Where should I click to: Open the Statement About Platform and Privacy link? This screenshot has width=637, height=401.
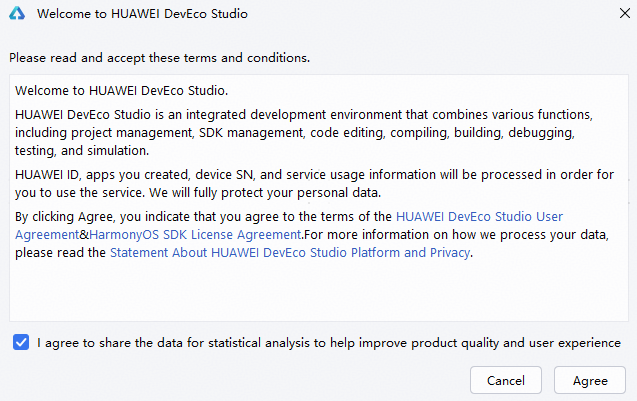pos(290,253)
